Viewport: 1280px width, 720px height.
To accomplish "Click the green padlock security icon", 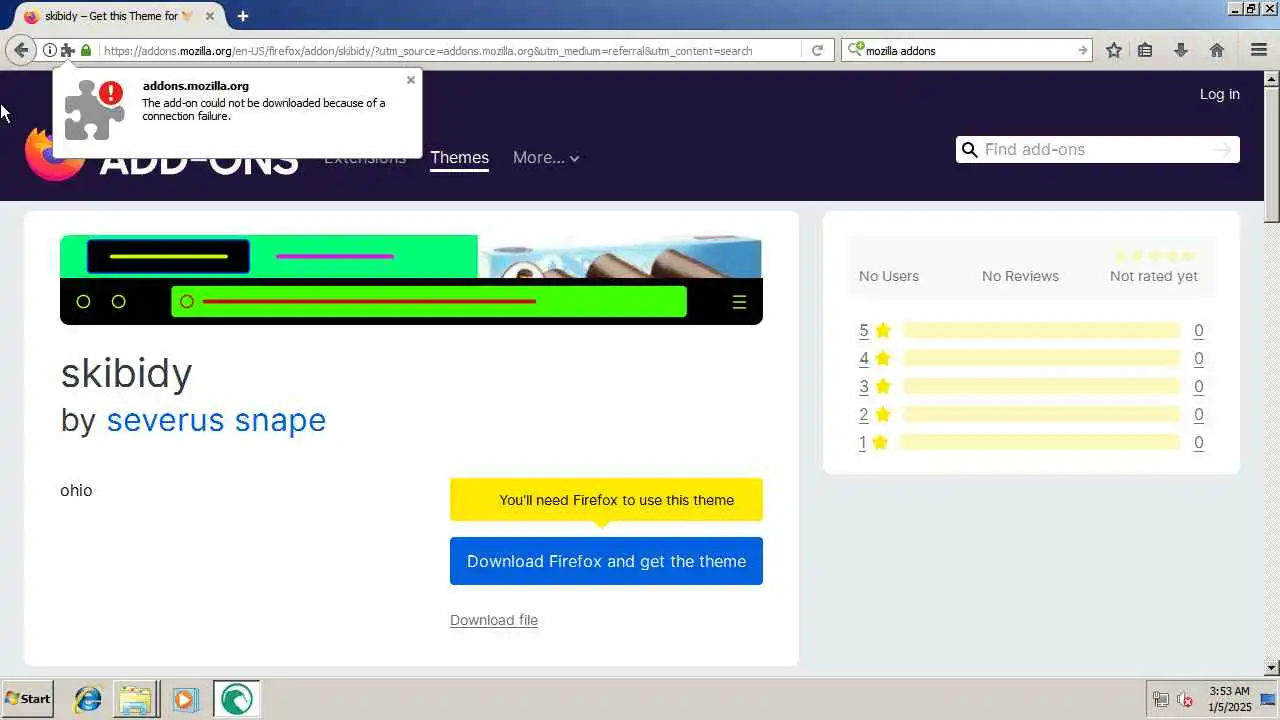I will point(86,50).
